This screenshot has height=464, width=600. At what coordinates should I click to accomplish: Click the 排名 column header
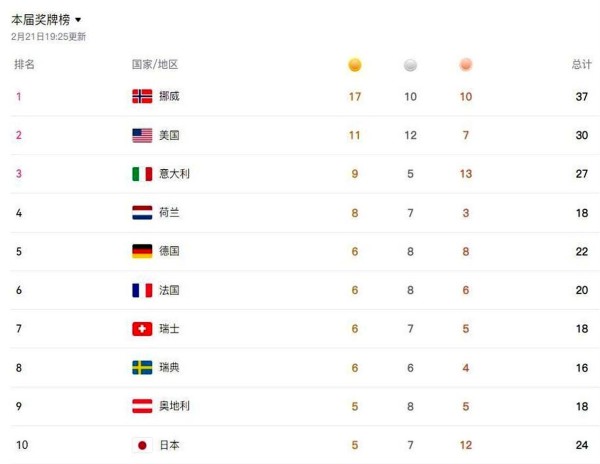point(25,64)
